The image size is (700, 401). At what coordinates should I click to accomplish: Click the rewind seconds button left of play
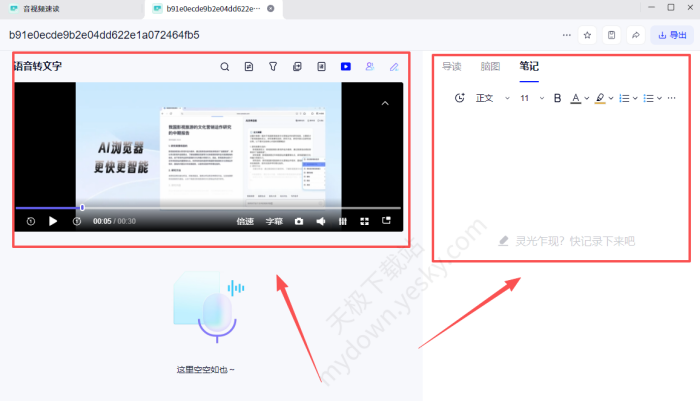point(30,221)
